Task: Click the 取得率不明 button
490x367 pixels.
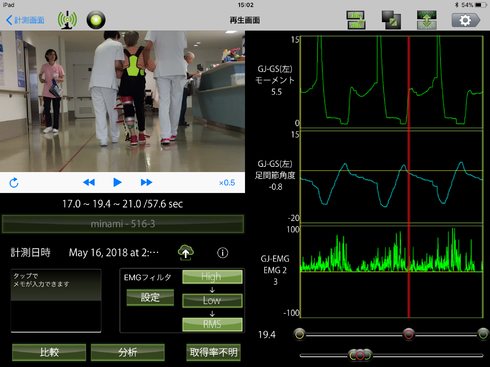Action: pos(213,352)
